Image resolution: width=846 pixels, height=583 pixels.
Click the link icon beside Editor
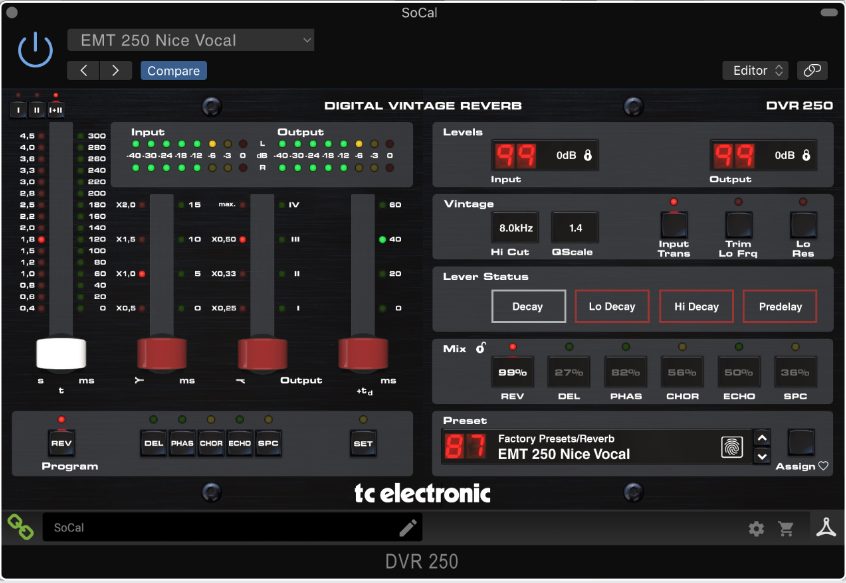812,70
